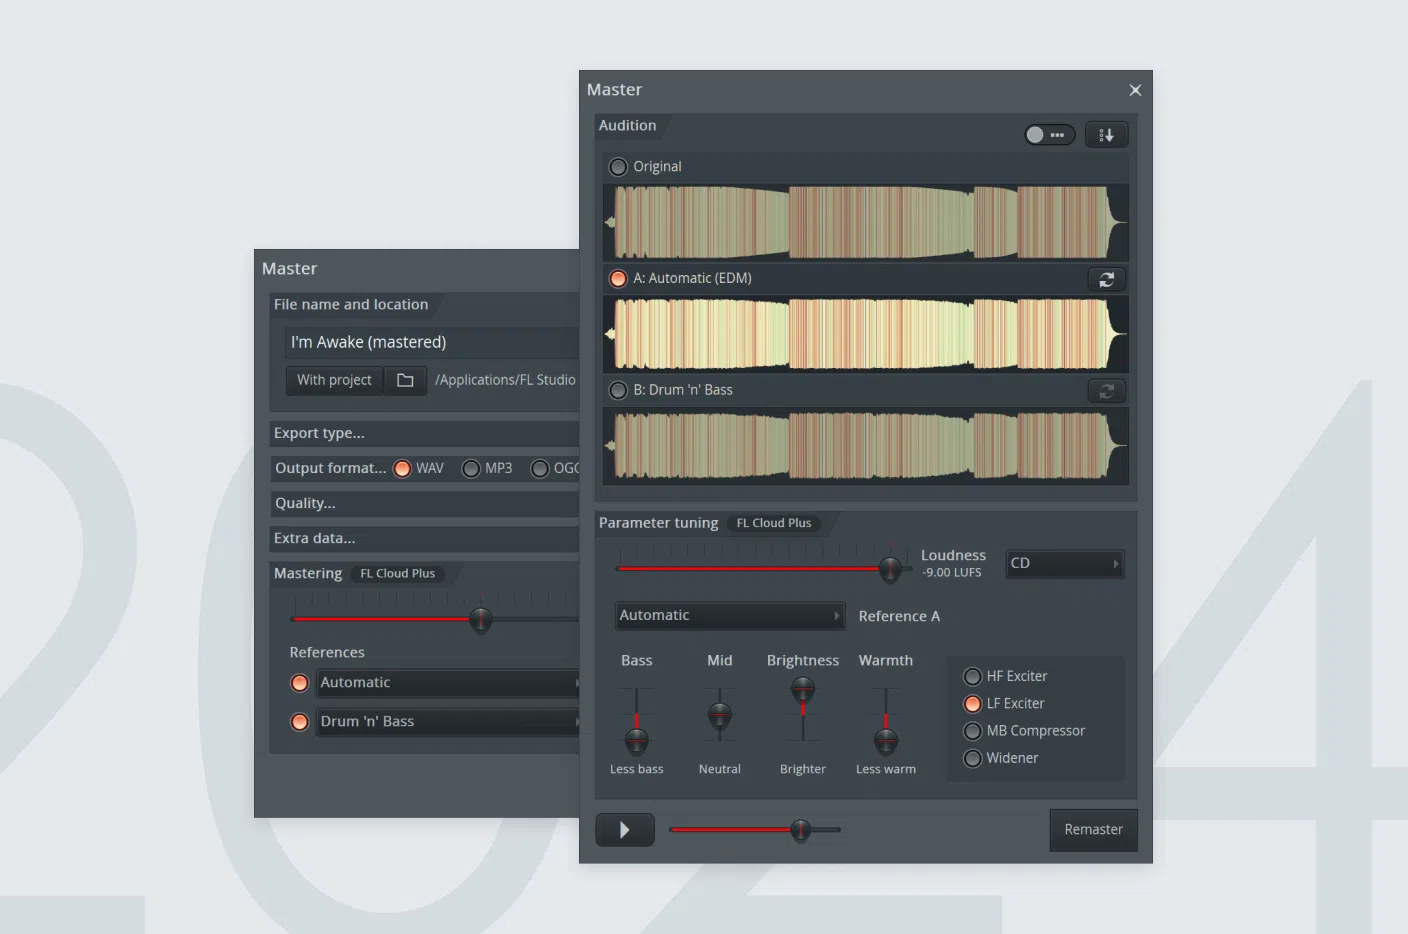Click the Original waveform display

coord(865,222)
